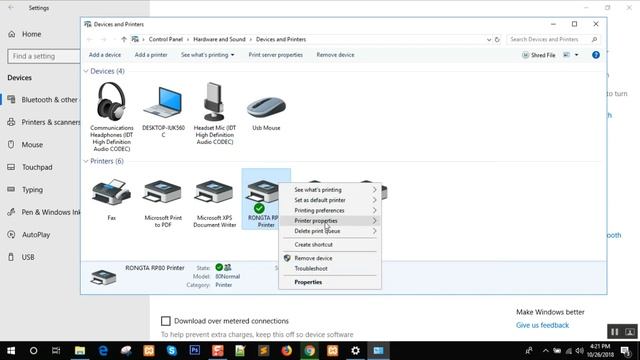Open Photoshop from the taskbar

click(195, 351)
